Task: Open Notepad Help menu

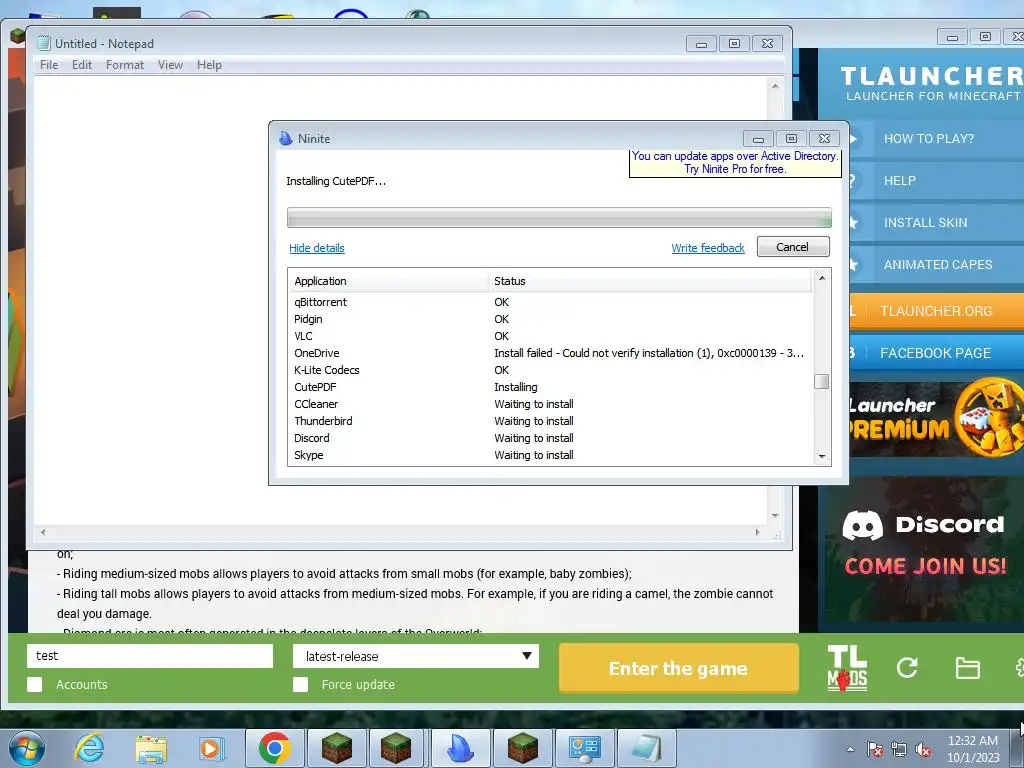Action: point(210,65)
